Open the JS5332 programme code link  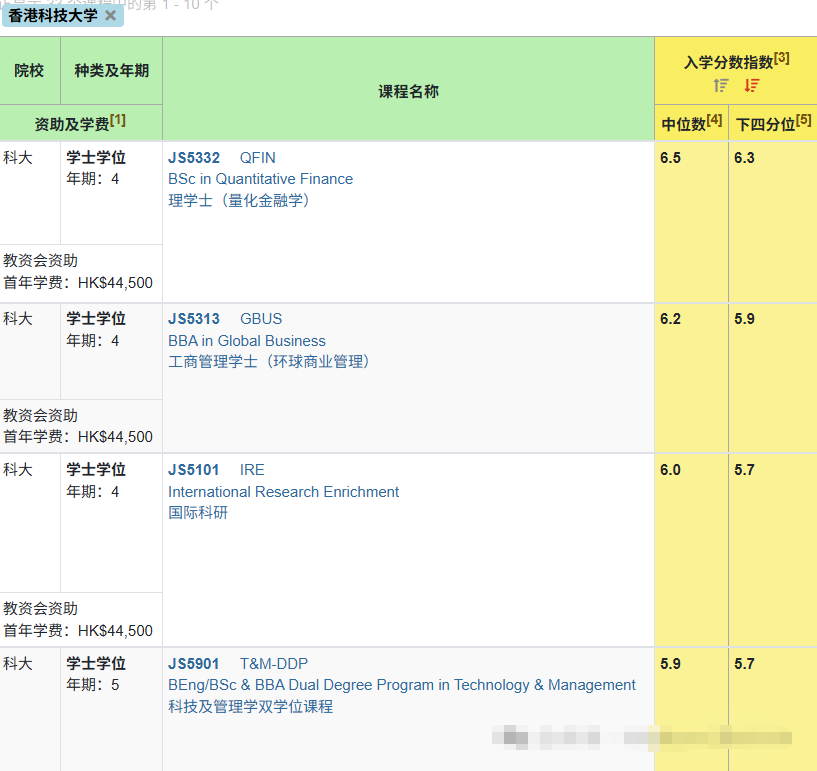tap(194, 158)
